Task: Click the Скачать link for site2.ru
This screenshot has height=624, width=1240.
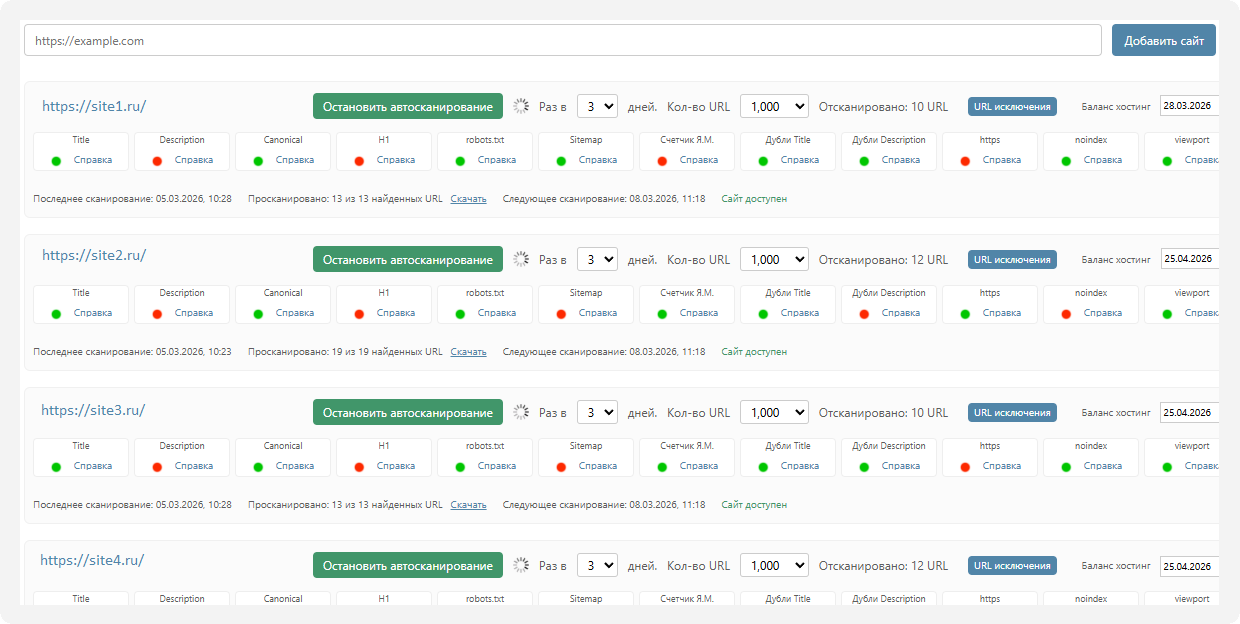Action: click(468, 352)
